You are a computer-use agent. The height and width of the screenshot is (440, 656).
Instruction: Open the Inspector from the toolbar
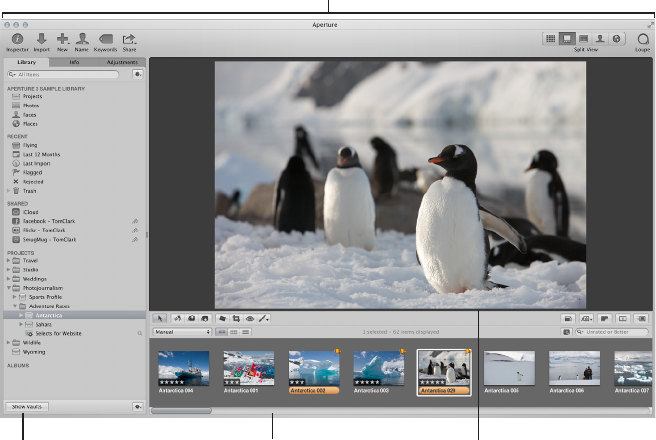(x=17, y=39)
